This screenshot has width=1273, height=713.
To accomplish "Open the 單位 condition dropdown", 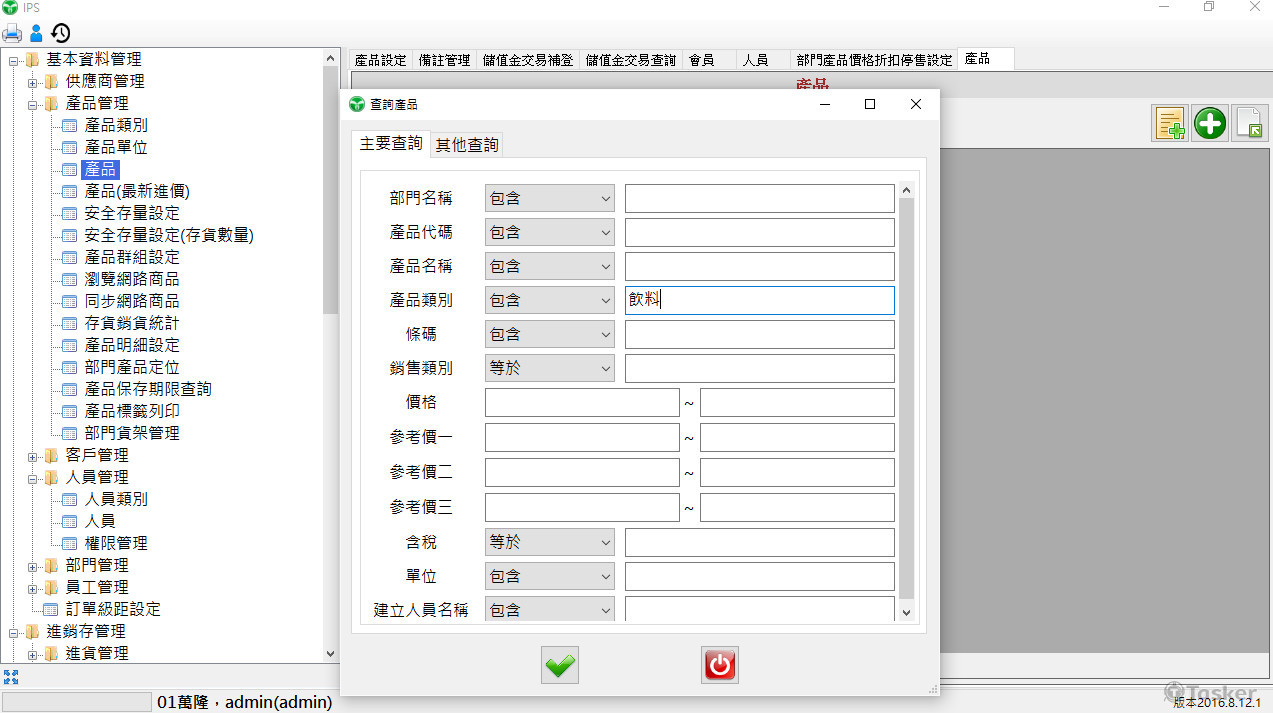I will 550,576.
